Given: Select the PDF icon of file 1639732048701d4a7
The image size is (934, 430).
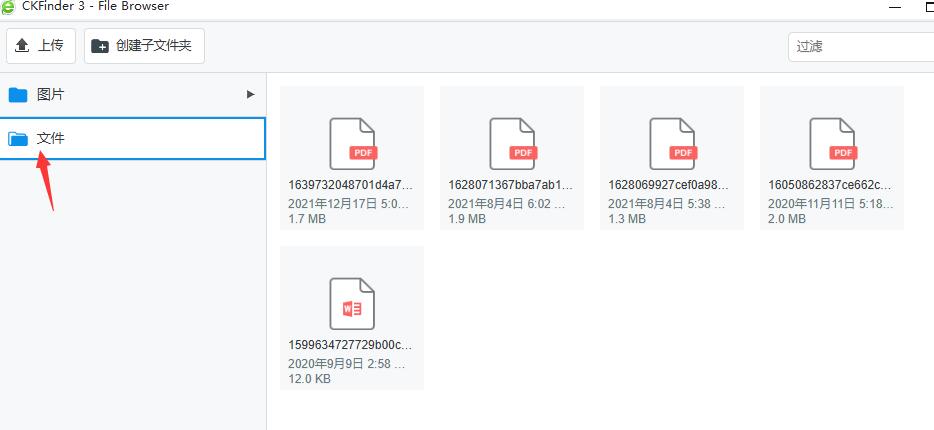Looking at the screenshot, I should pos(353,144).
